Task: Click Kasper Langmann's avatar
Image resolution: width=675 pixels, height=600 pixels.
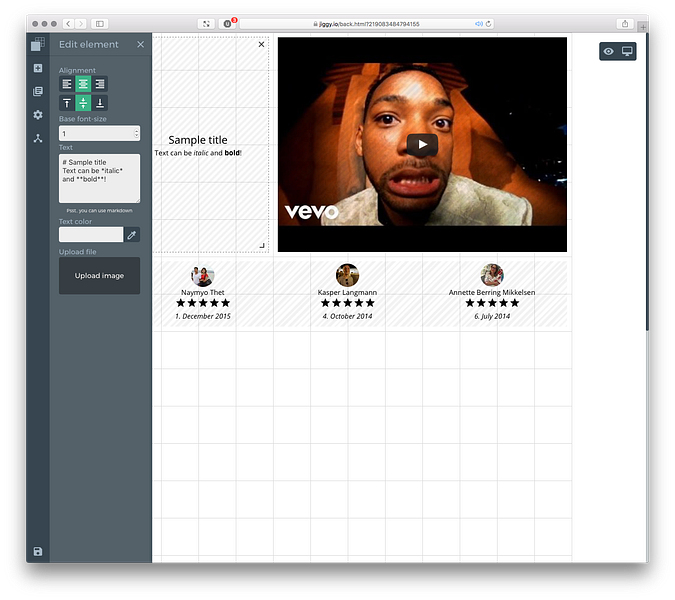Action: pyautogui.click(x=347, y=275)
